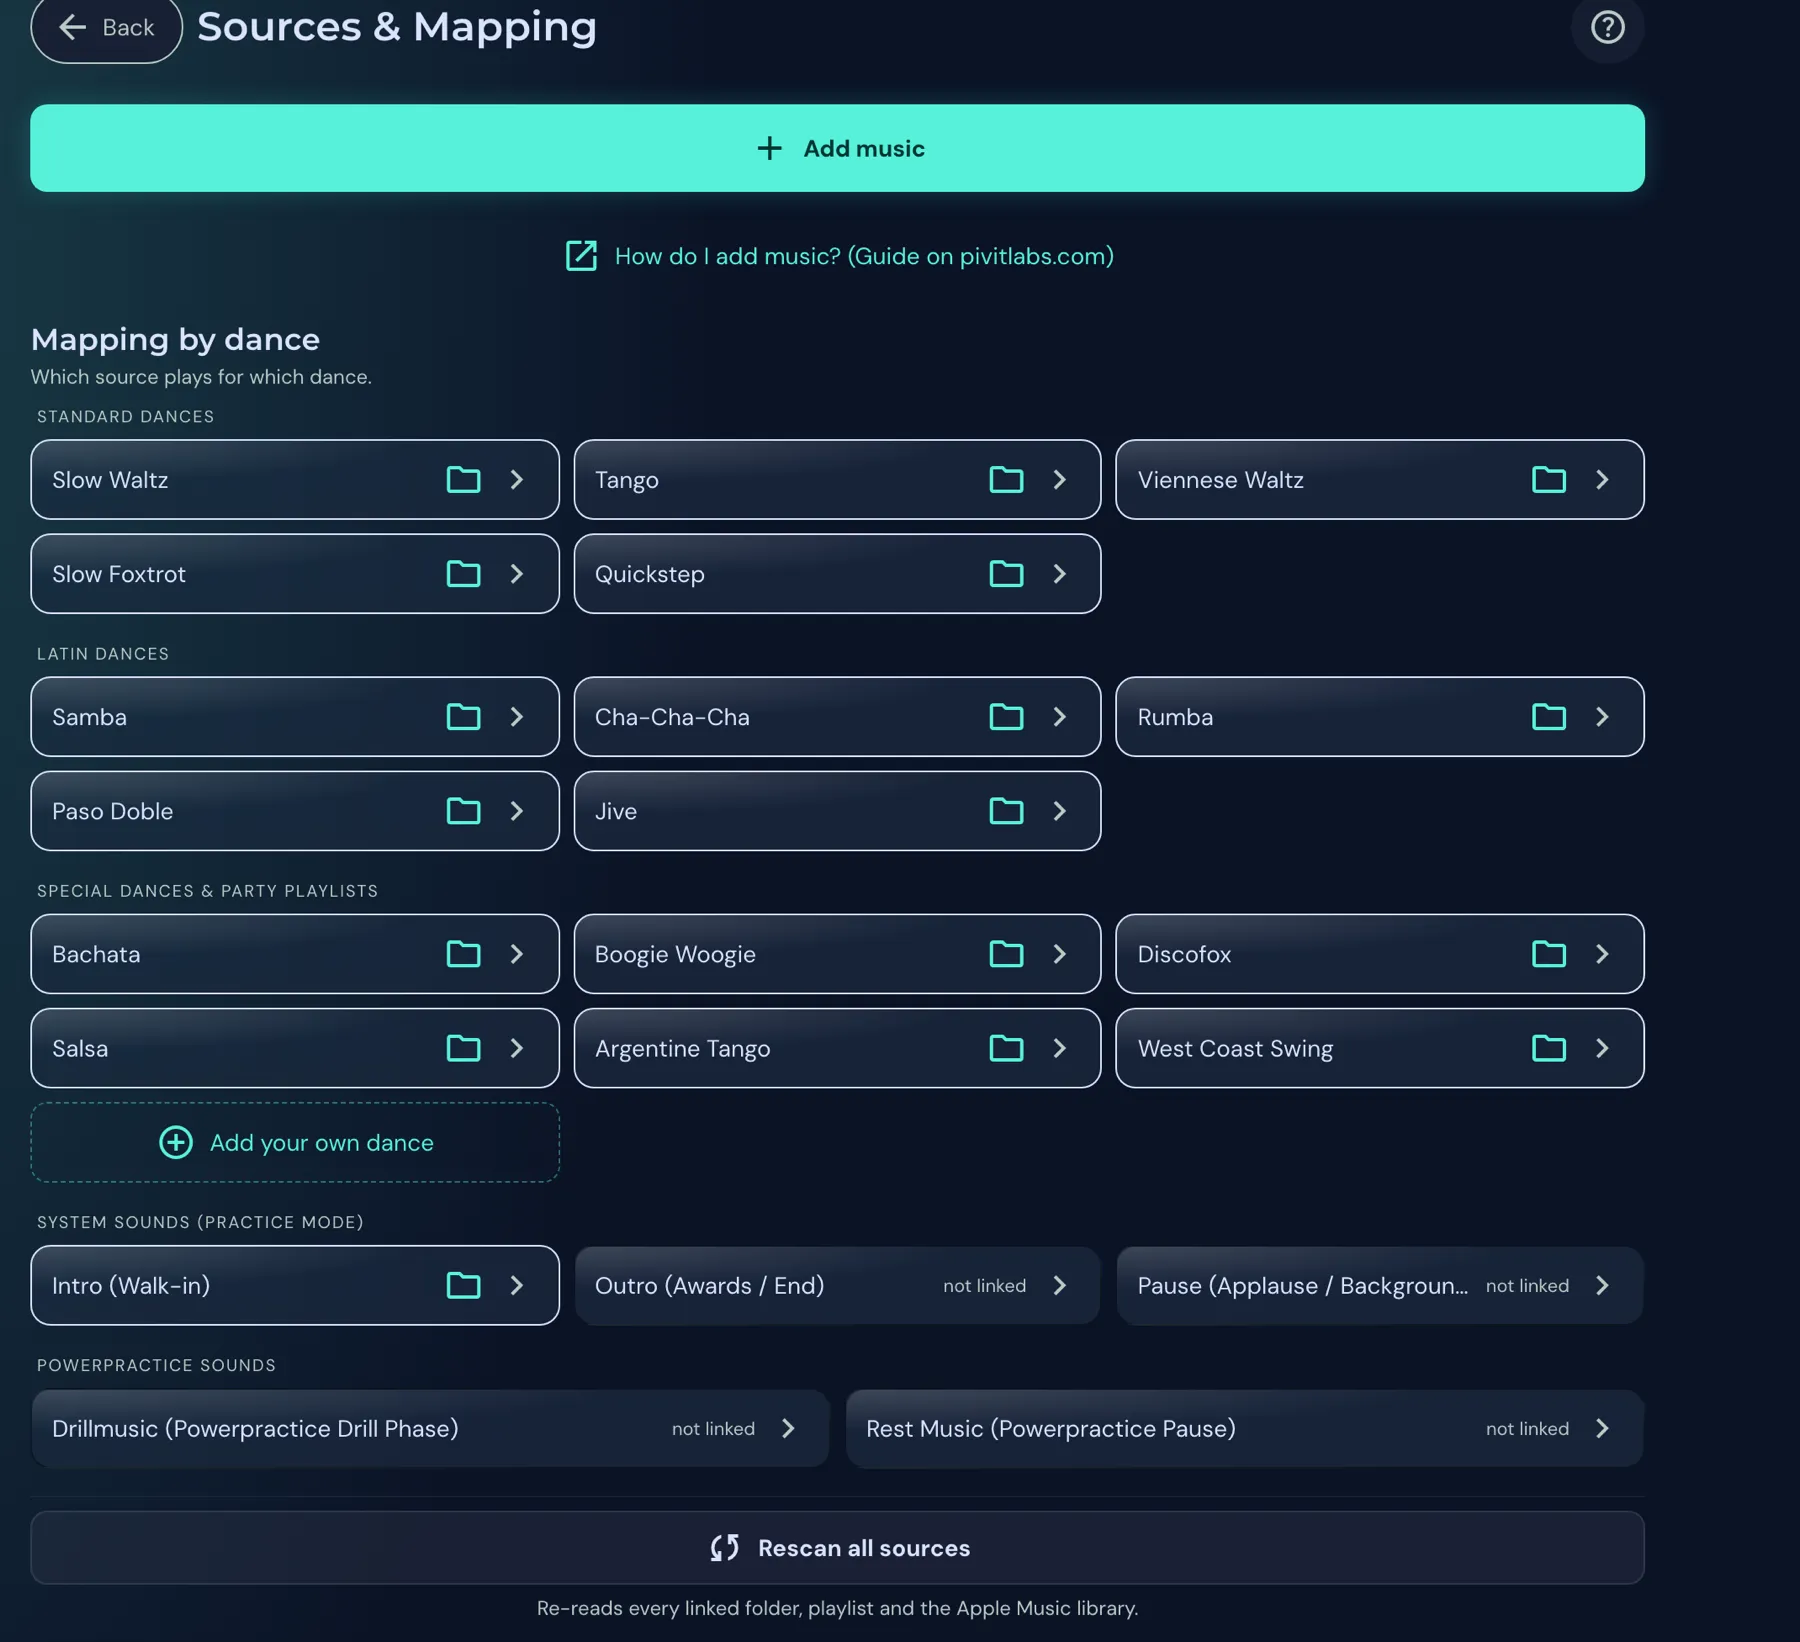Select the Quickstep dance label
The width and height of the screenshot is (1800, 1642).
coord(650,574)
